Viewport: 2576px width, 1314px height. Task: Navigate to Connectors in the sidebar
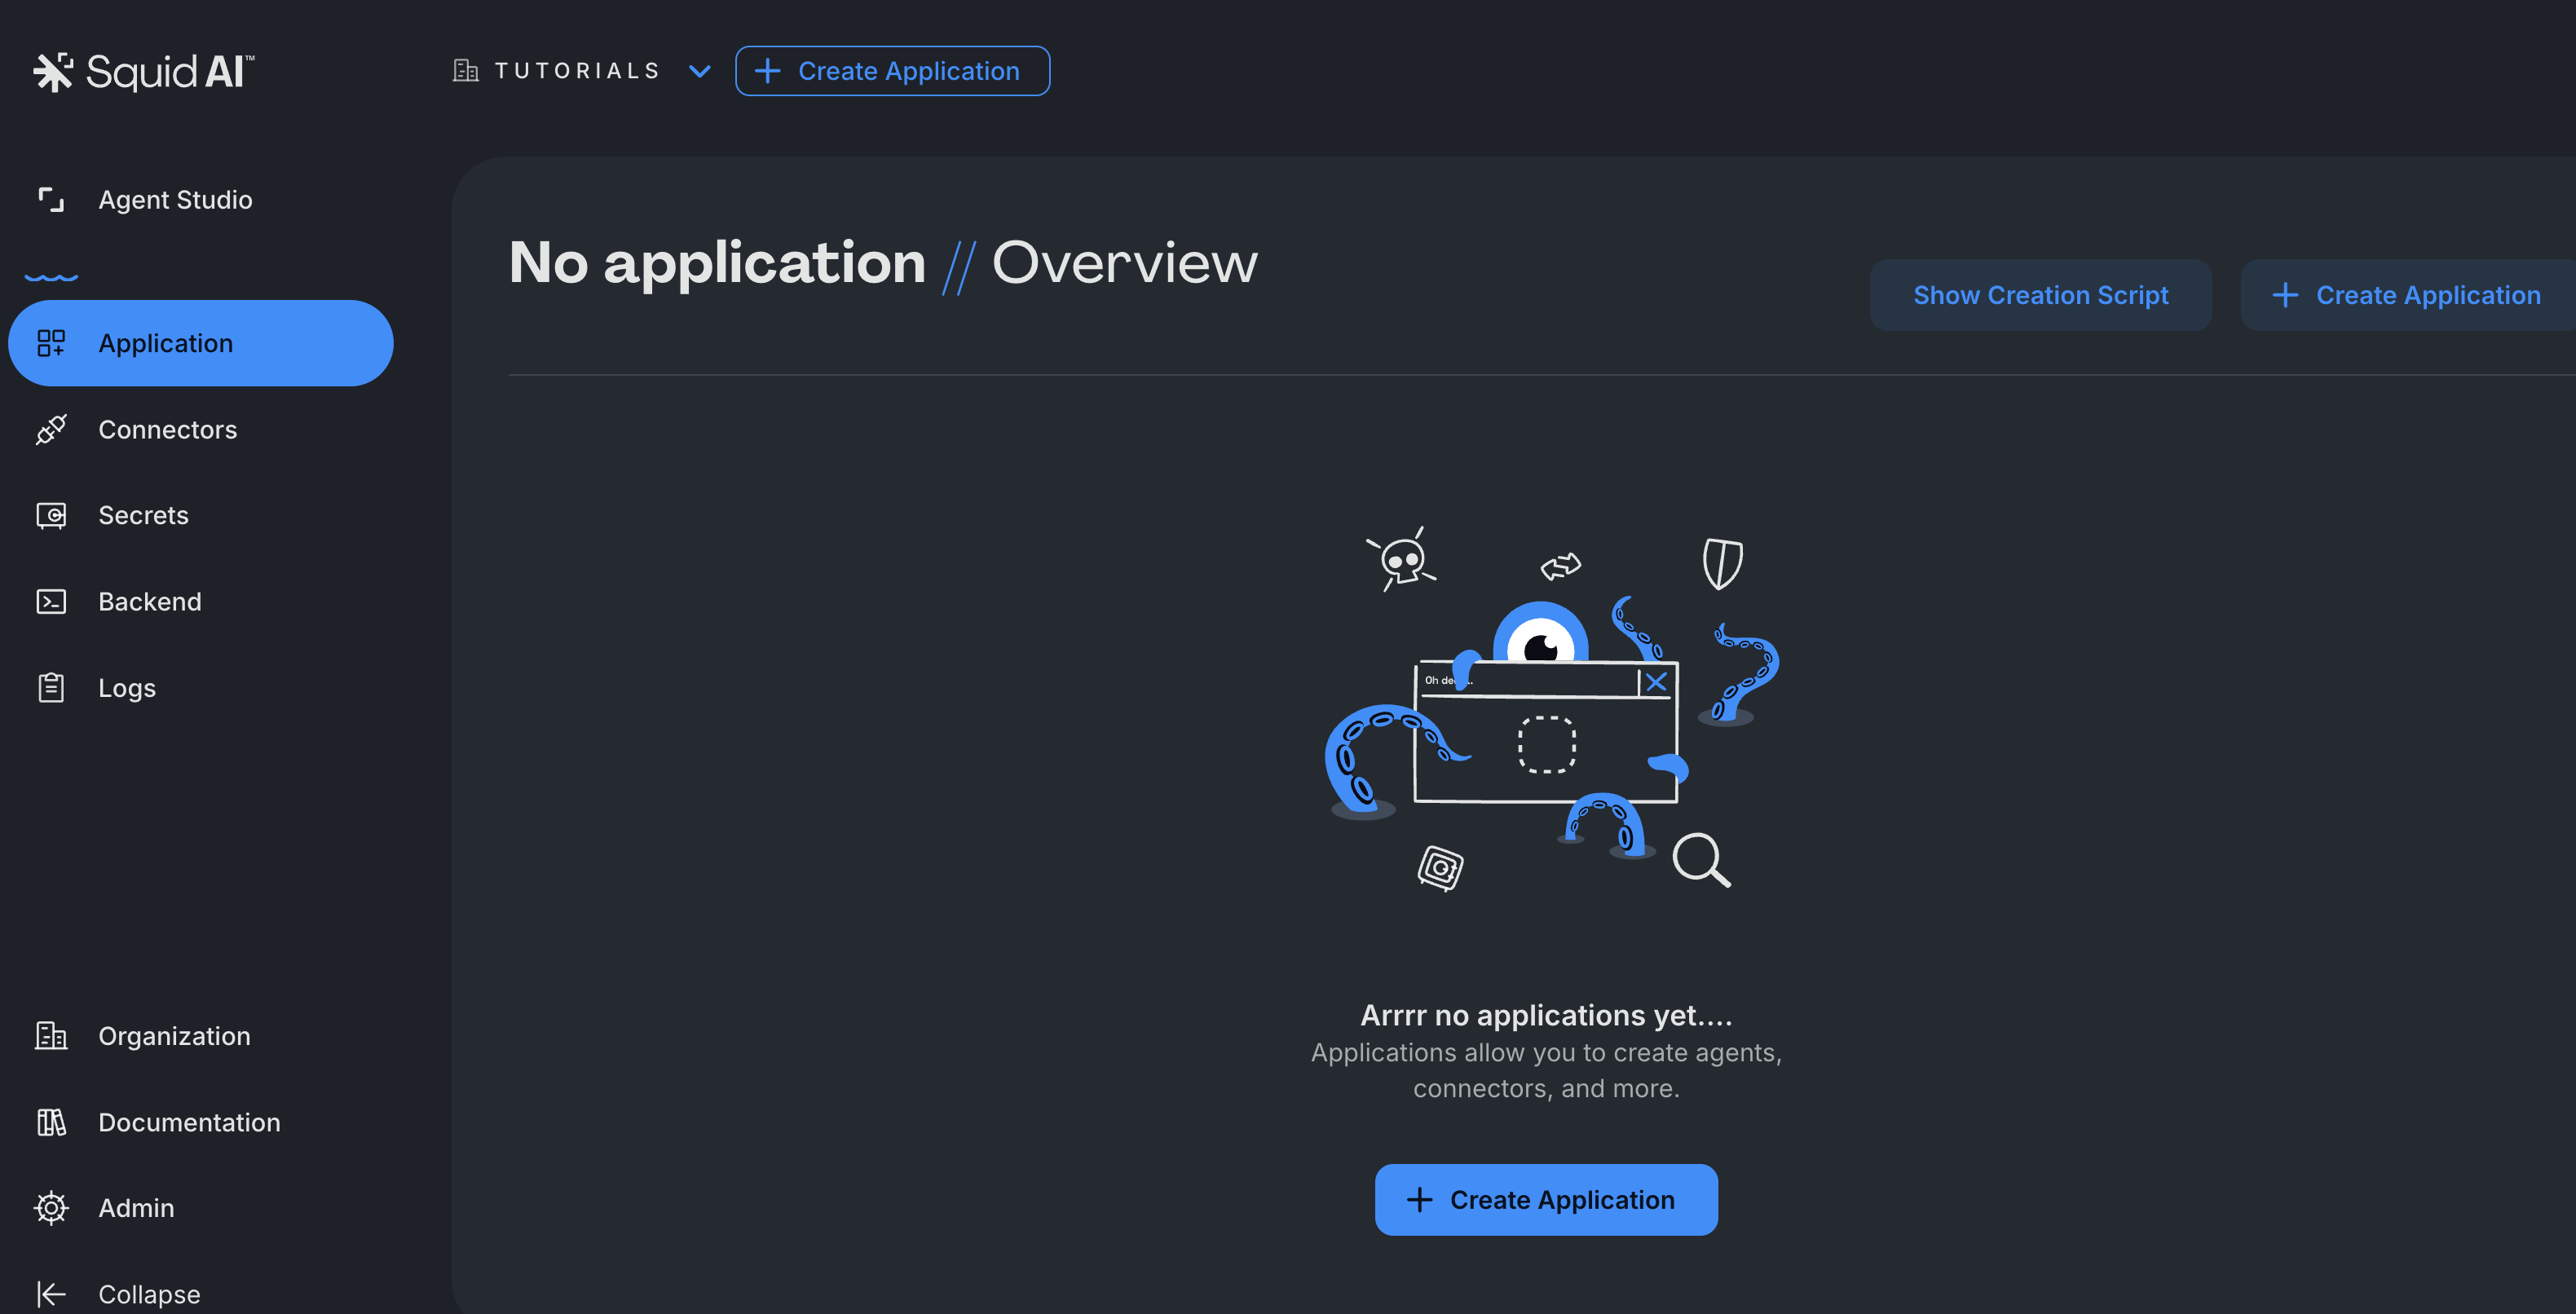pyautogui.click(x=167, y=429)
